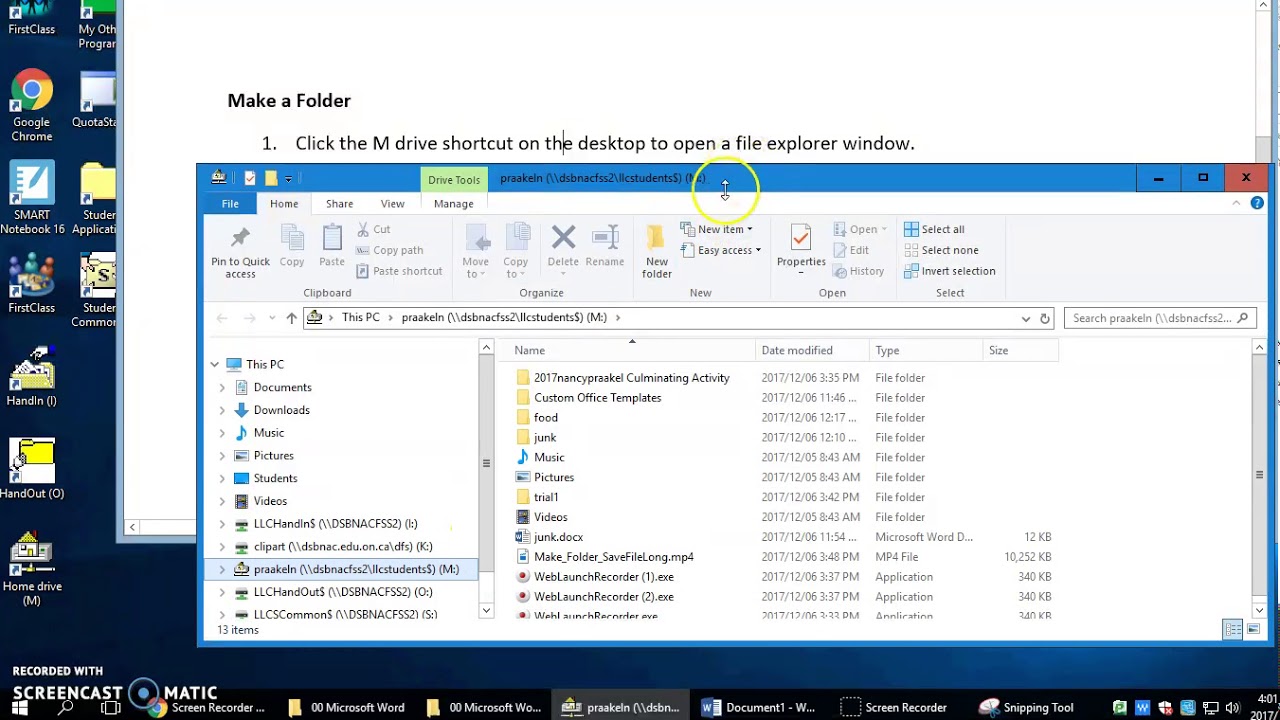The image size is (1280, 720).
Task: Switch to the View ribbon tab
Action: coord(392,204)
